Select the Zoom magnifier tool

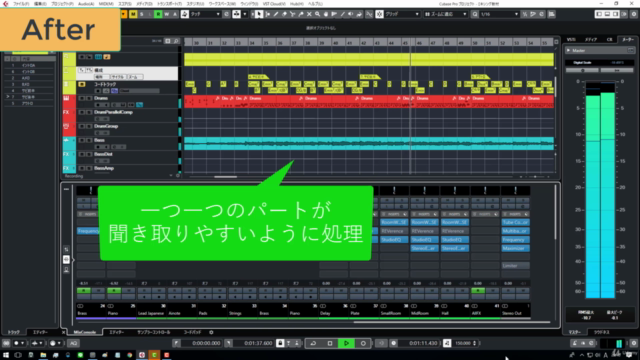coord(317,14)
